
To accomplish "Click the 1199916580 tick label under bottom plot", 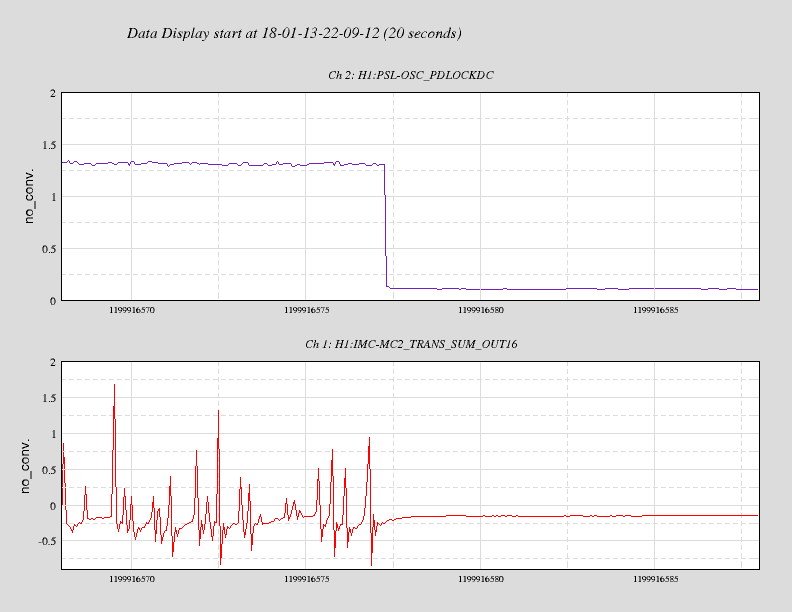I will pyautogui.click(x=483, y=578).
